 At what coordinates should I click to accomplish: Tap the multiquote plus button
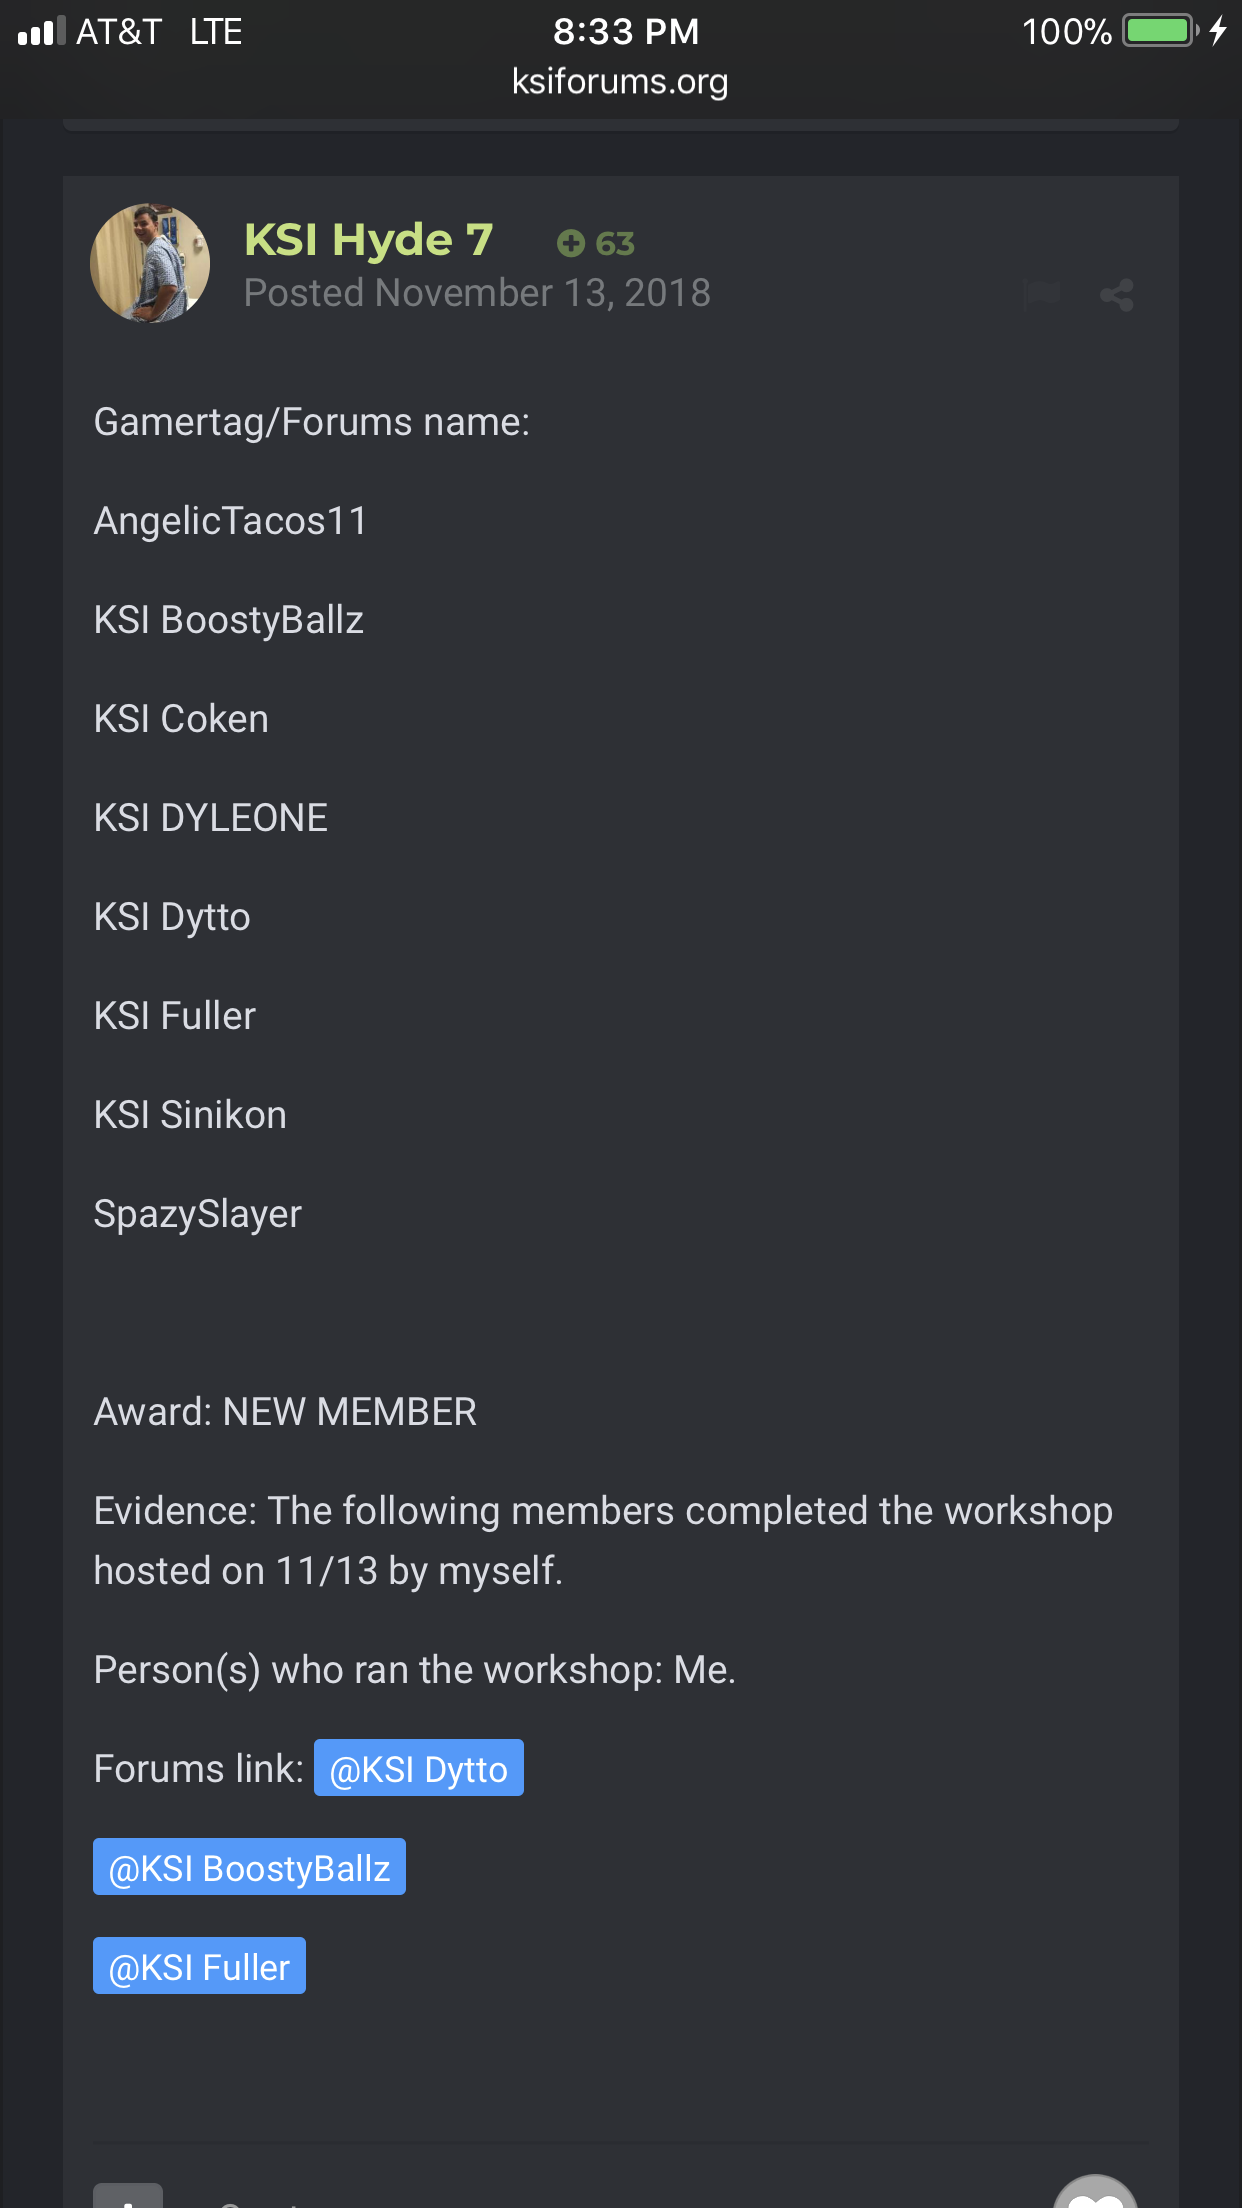(x=128, y=2198)
